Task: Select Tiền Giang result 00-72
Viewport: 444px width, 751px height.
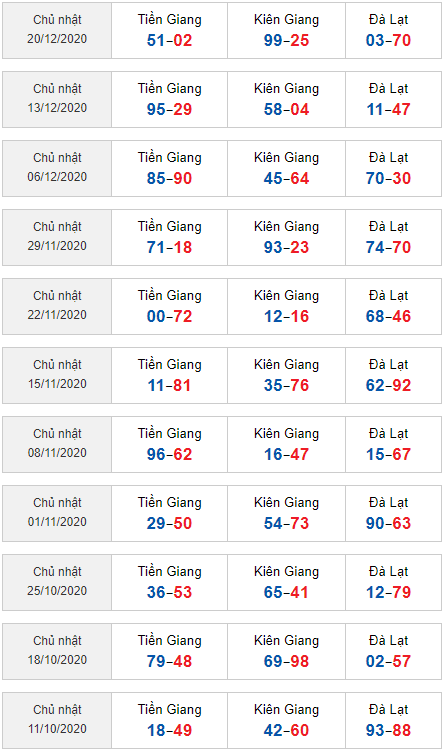Action: (x=170, y=316)
